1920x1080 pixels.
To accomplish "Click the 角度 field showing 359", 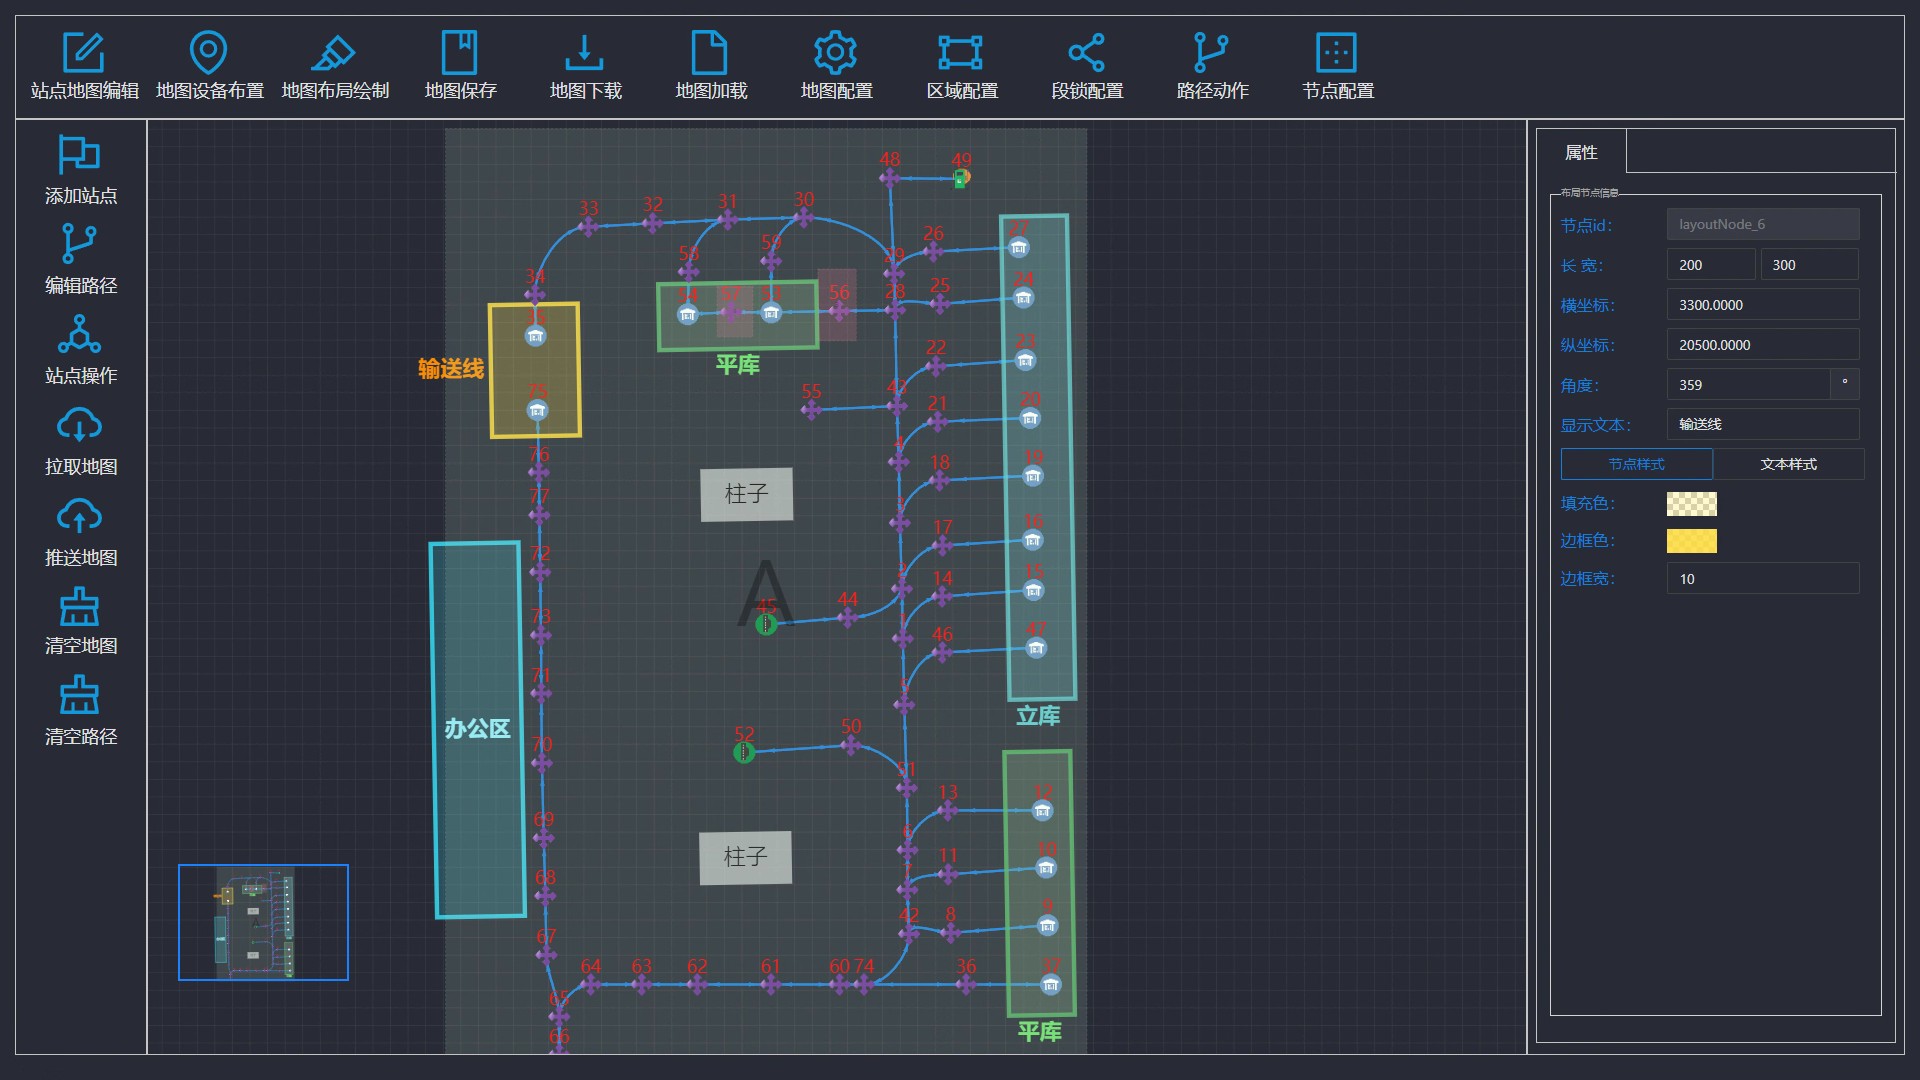I will 1749,385.
